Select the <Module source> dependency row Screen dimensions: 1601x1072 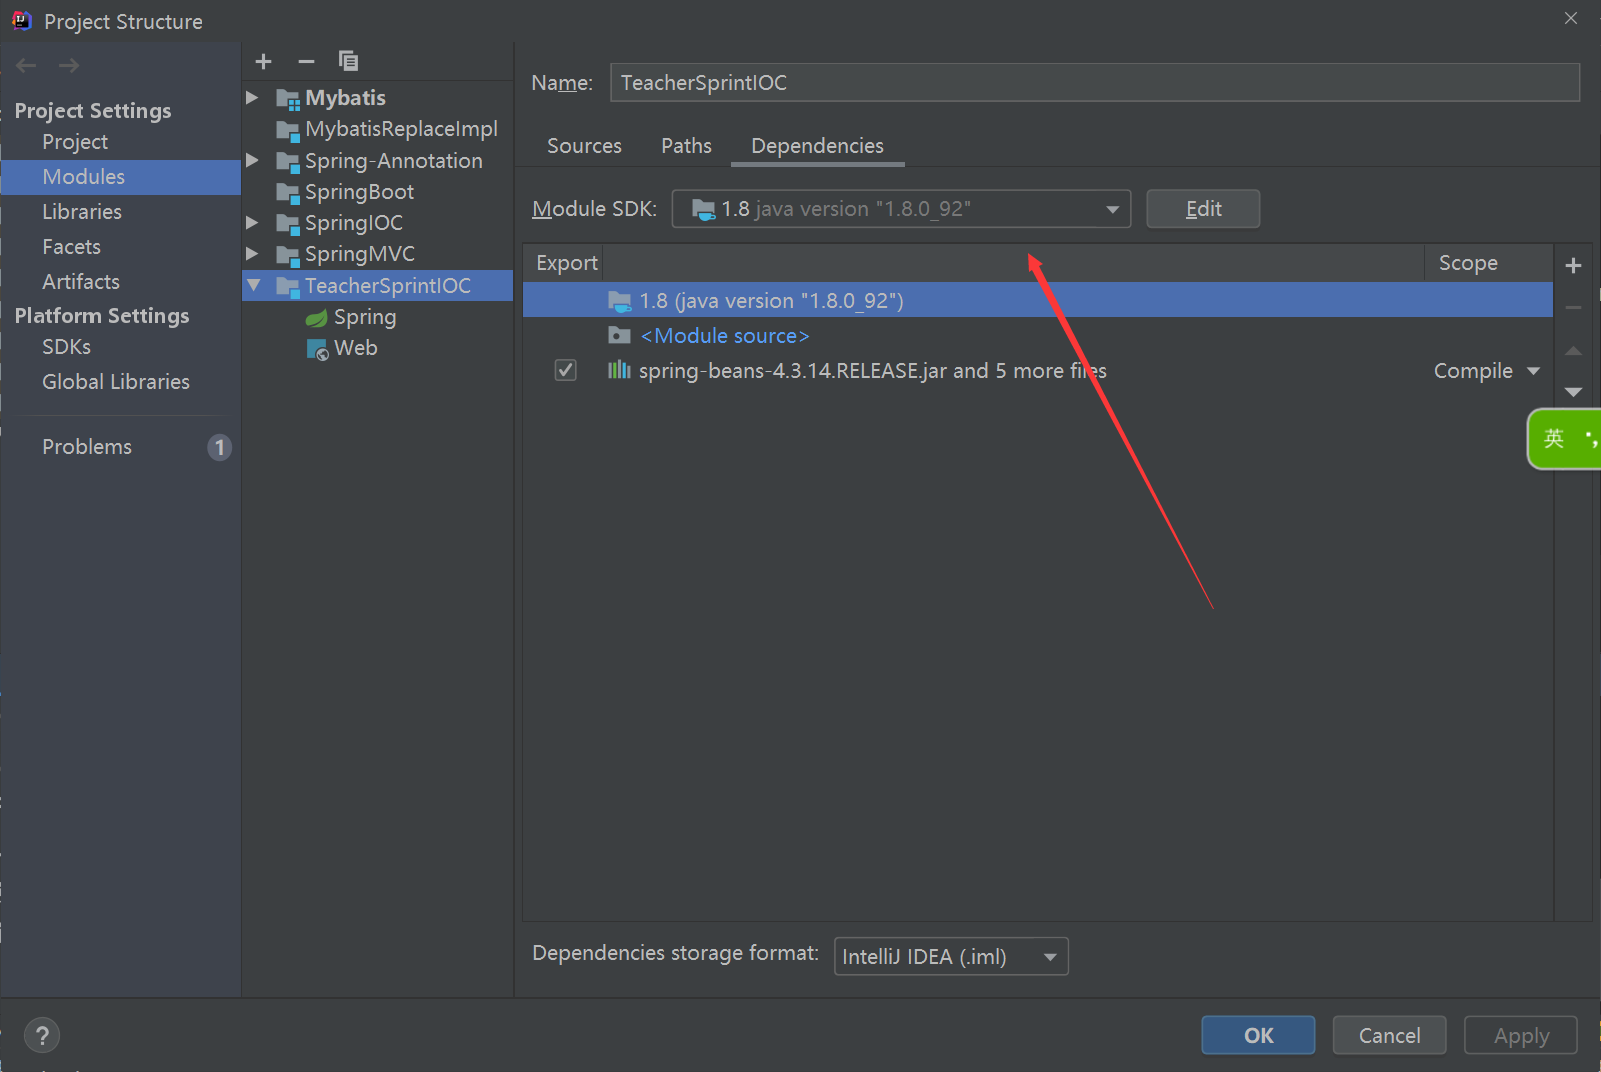1038,336
